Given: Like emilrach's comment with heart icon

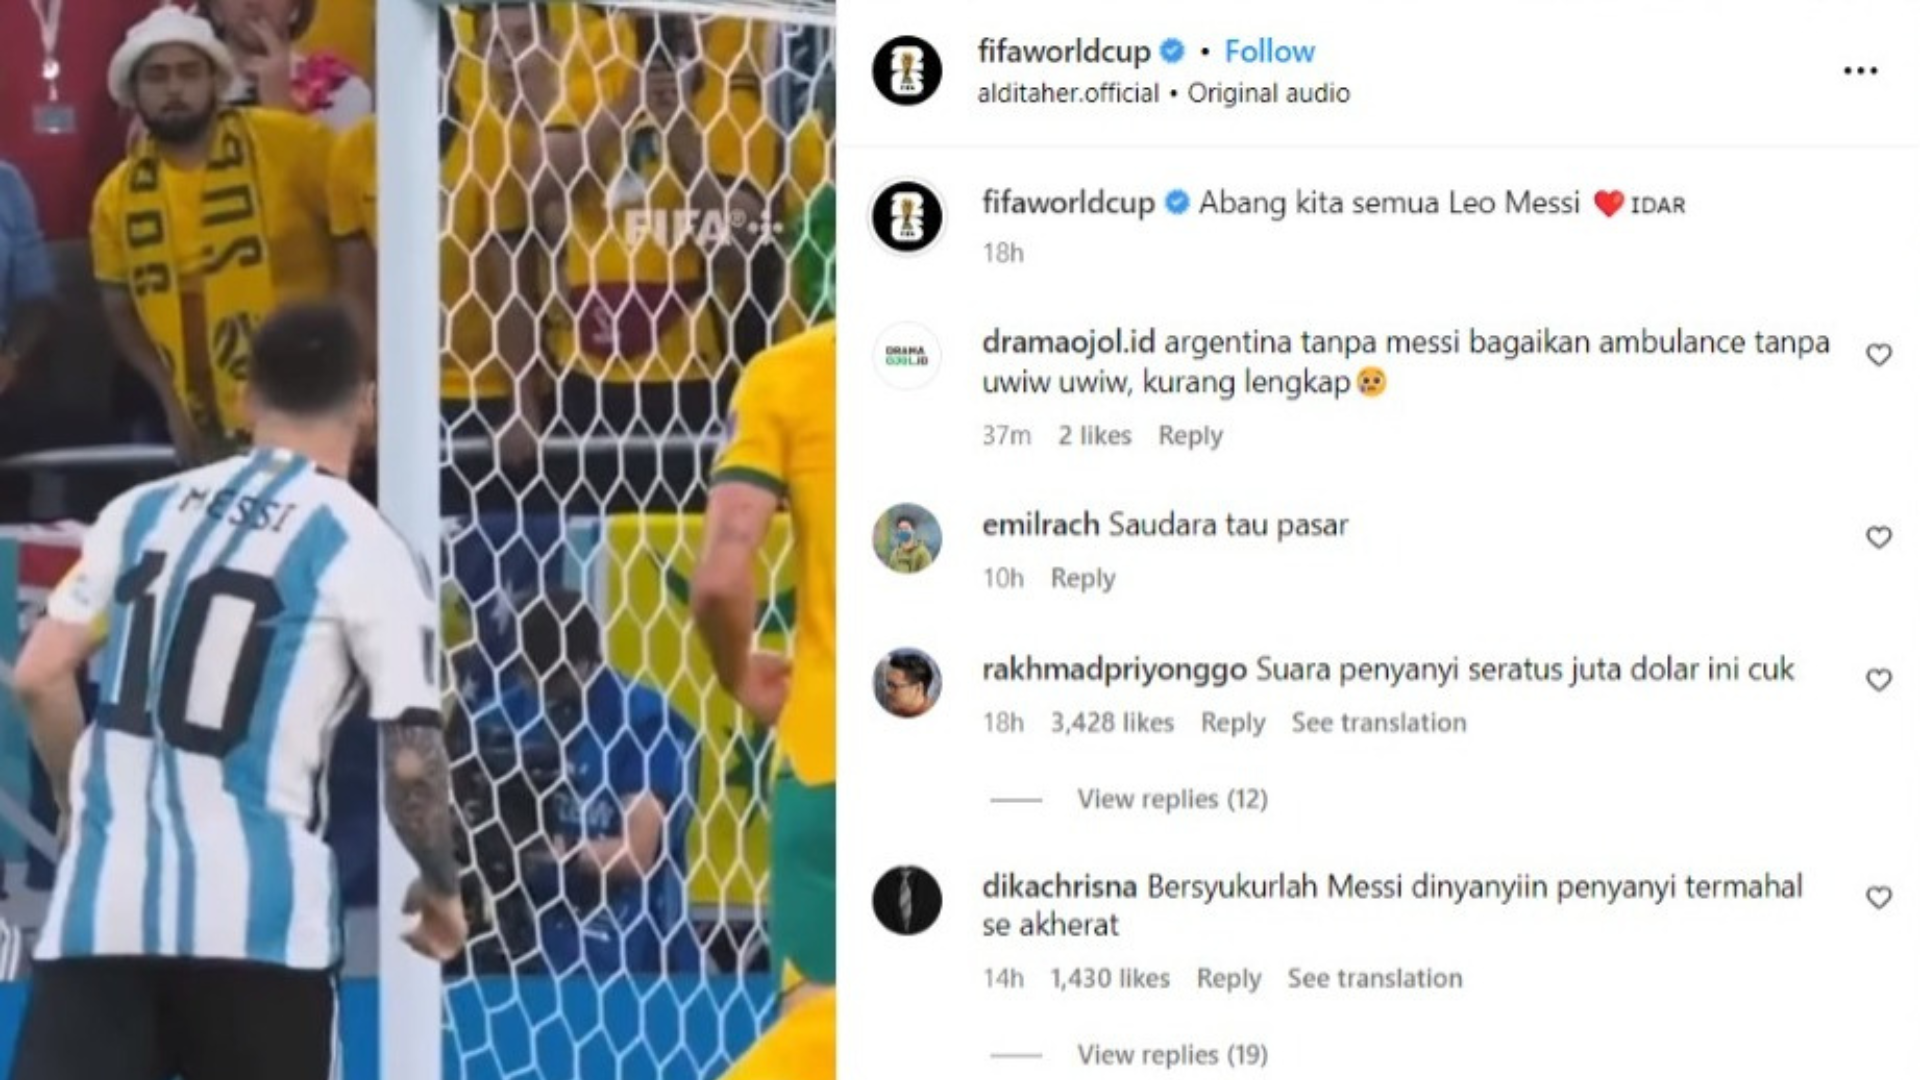Looking at the screenshot, I should 1879,537.
